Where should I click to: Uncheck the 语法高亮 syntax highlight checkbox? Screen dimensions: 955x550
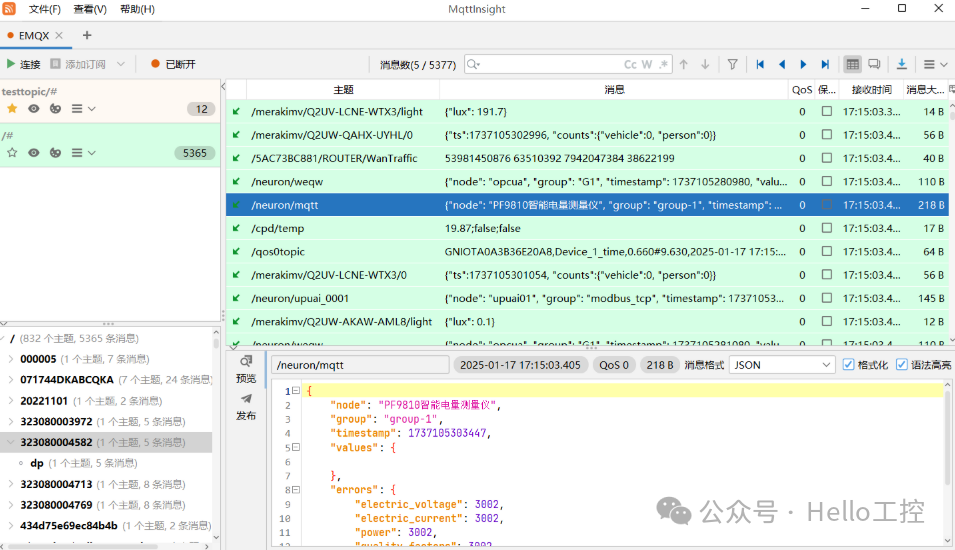[x=901, y=364]
